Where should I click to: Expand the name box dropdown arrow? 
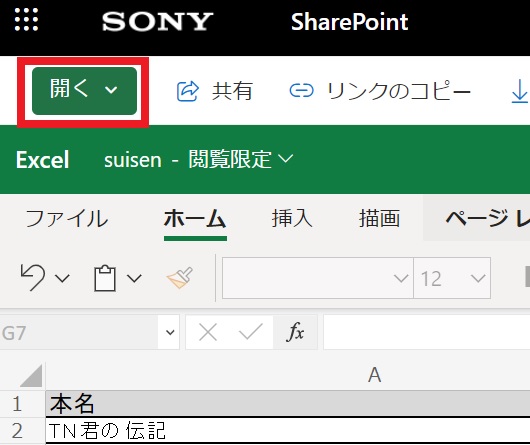[170, 332]
